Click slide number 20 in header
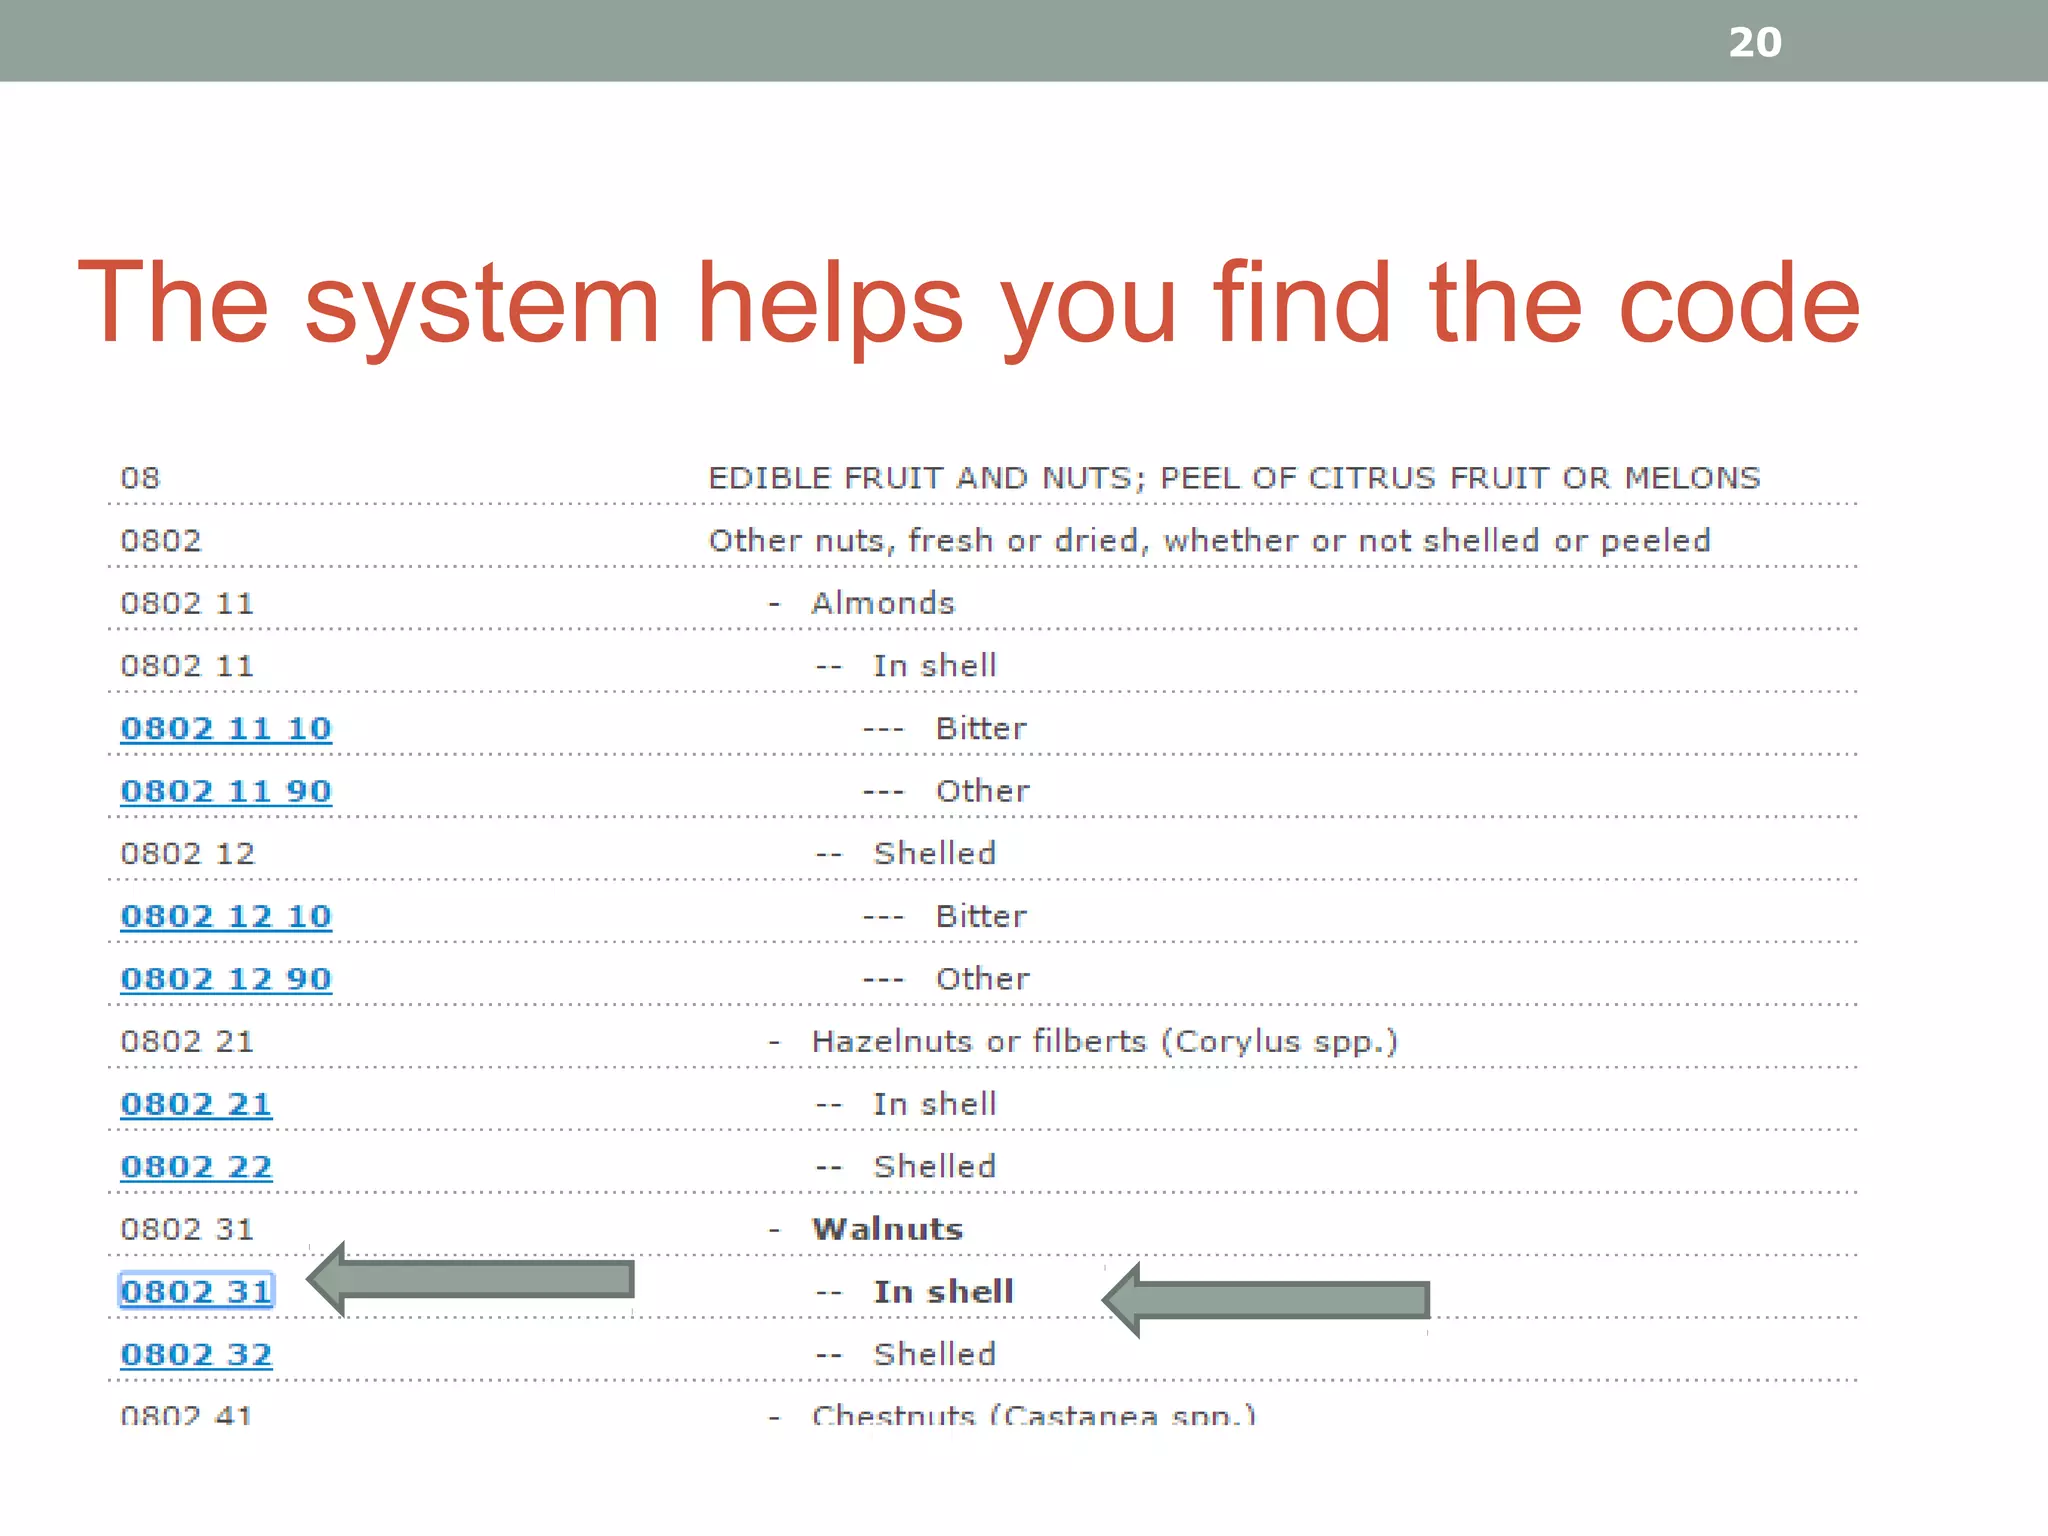Viewport: 2048px width, 1536px height. click(x=1755, y=42)
